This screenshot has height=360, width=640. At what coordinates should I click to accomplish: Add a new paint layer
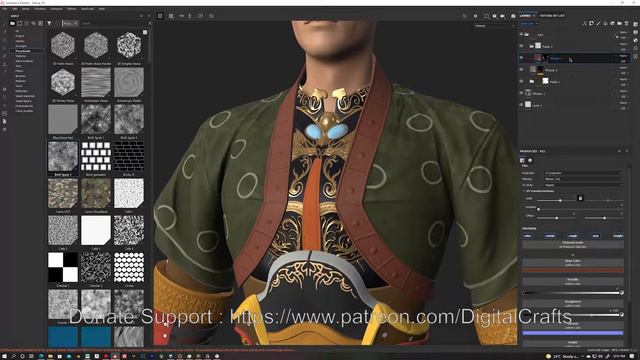pos(598,24)
